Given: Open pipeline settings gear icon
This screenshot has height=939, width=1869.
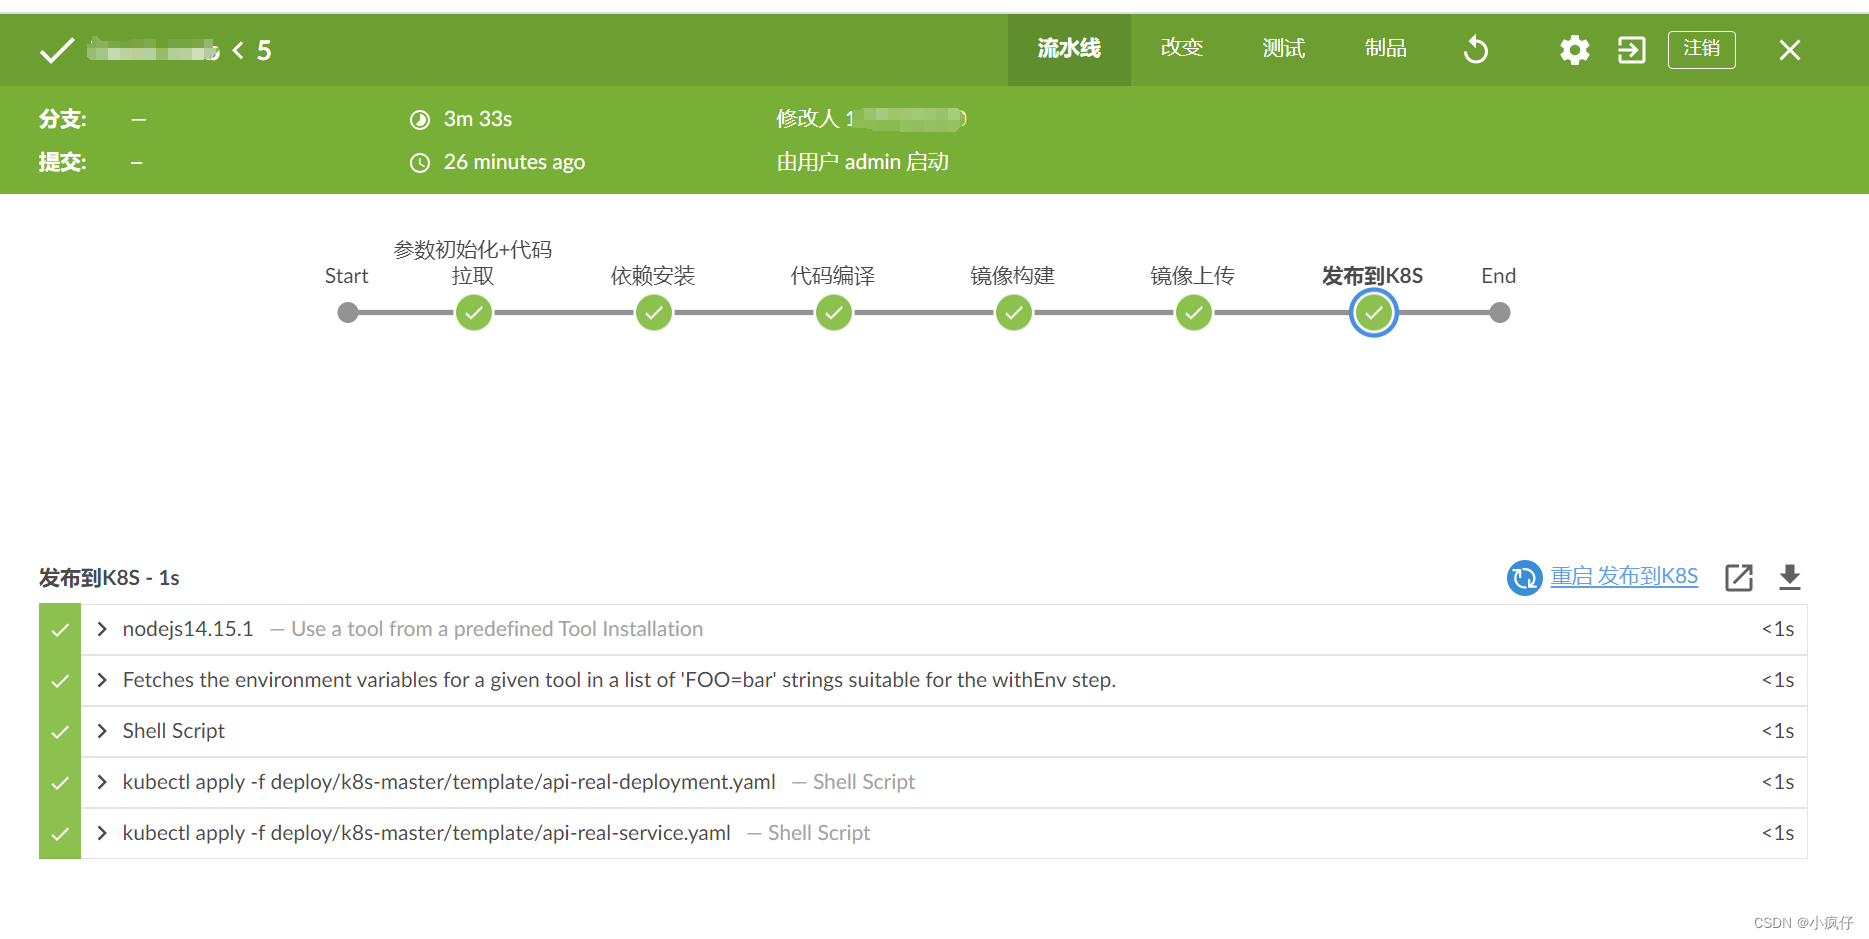Looking at the screenshot, I should tap(1574, 50).
